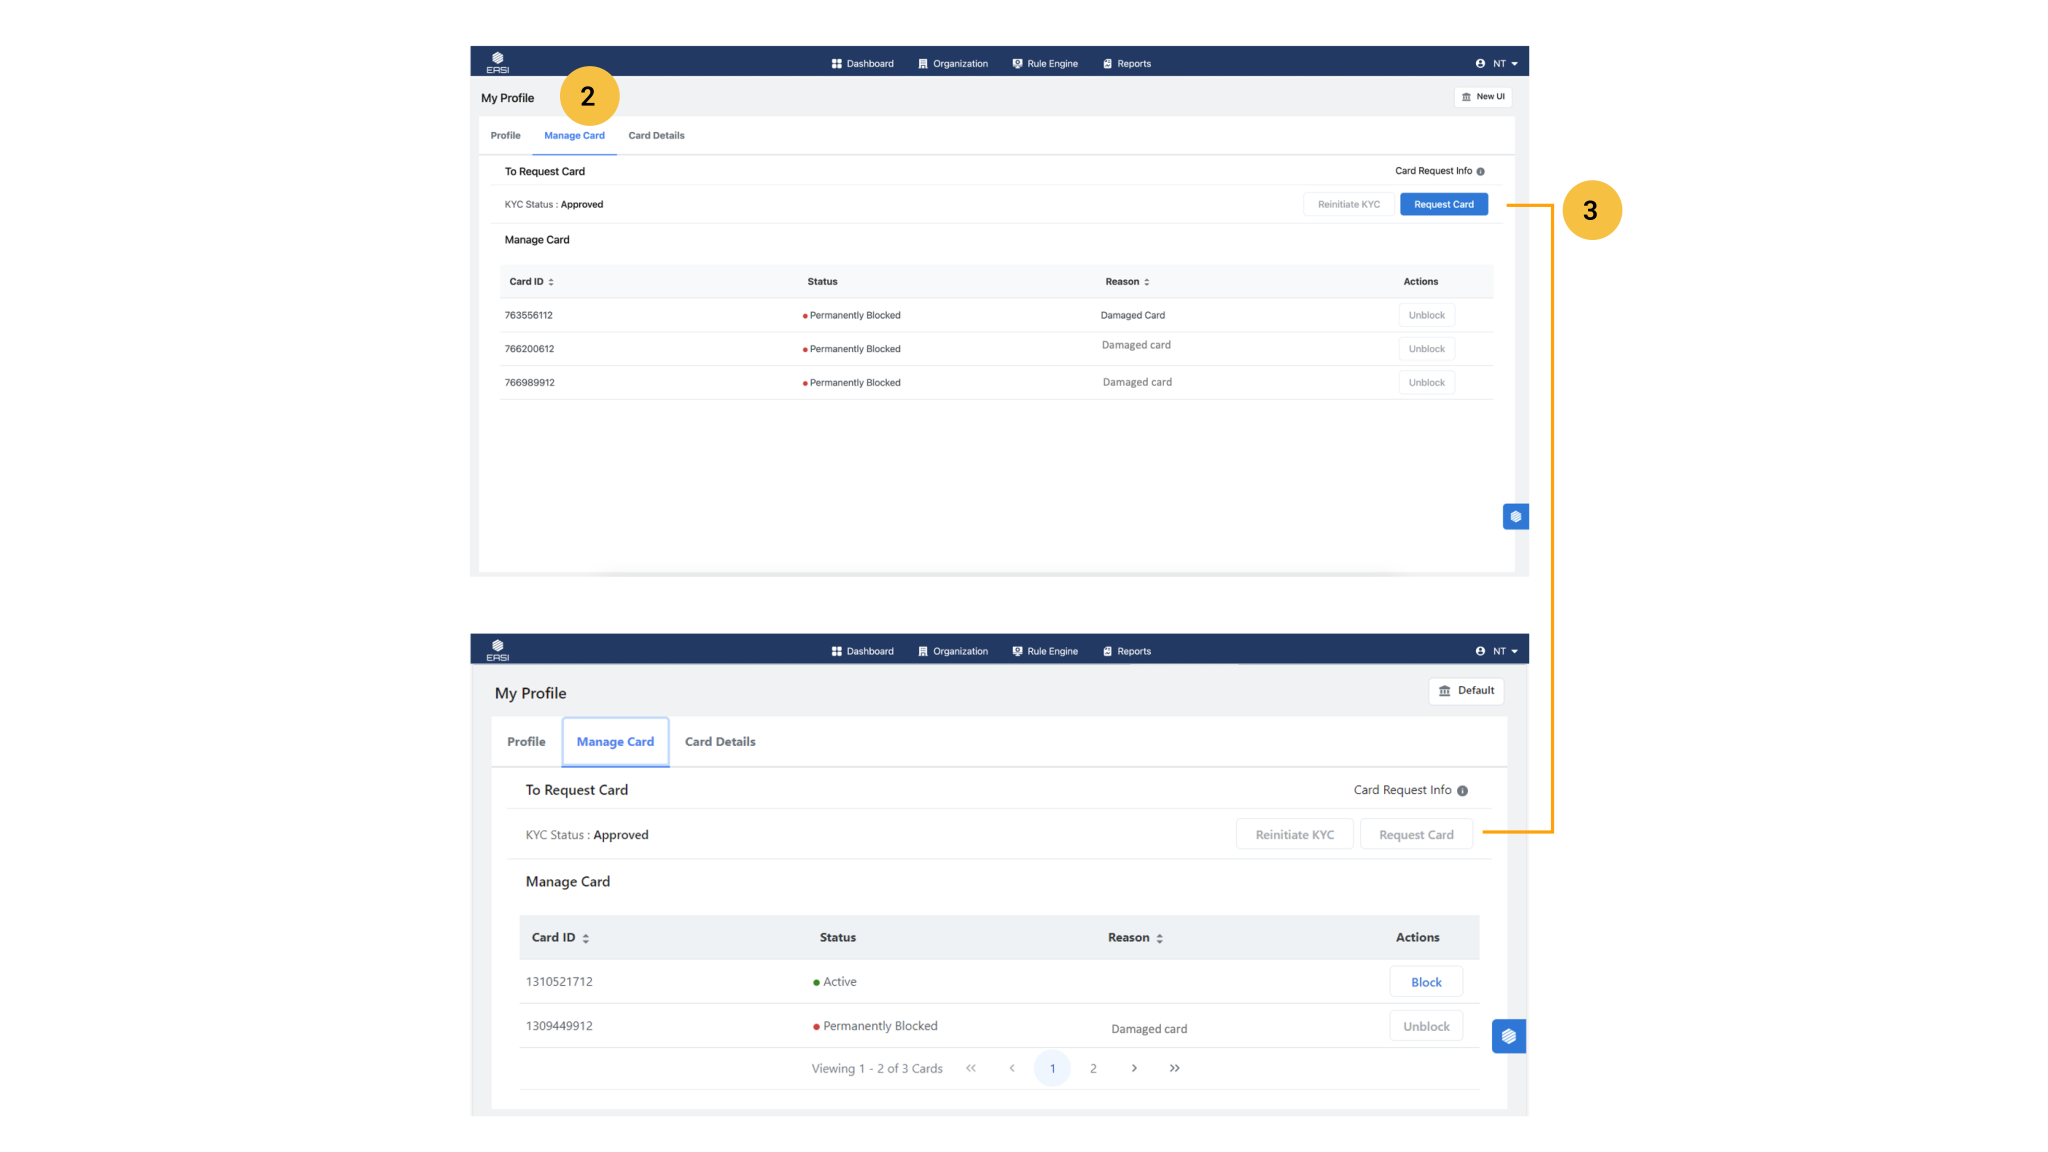2048x1152 pixels.
Task: Open Card Details tab in the Default view screen
Action: click(x=720, y=742)
